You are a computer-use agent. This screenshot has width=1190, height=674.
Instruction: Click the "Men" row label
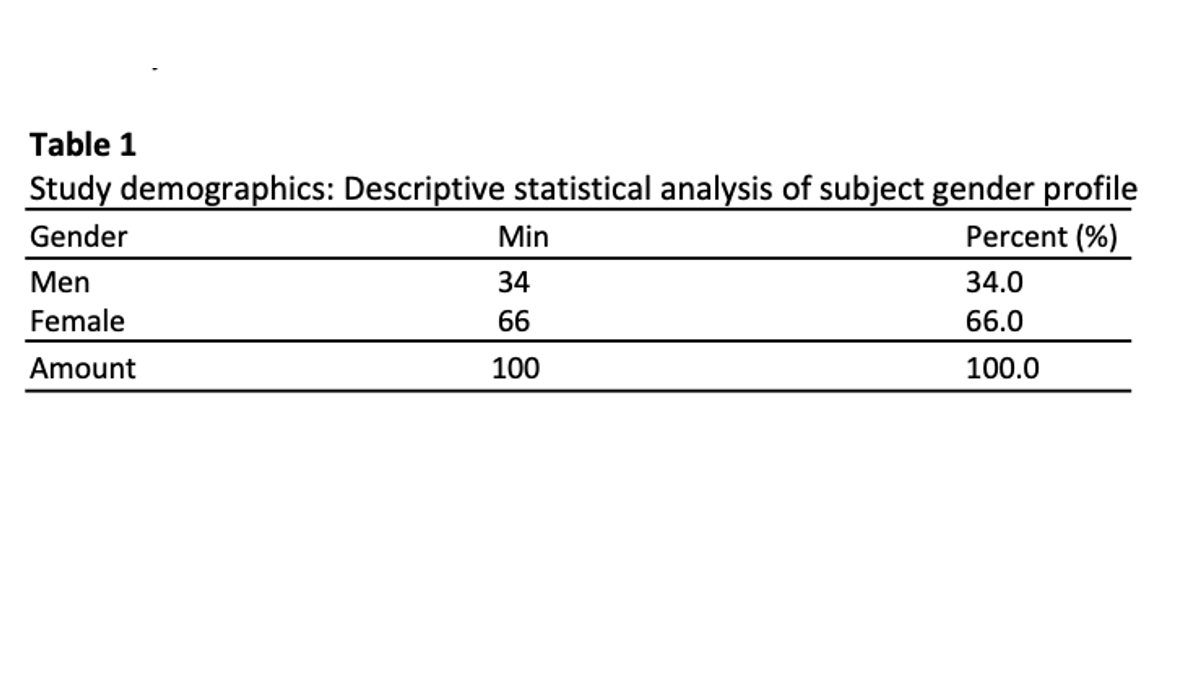click(x=60, y=283)
